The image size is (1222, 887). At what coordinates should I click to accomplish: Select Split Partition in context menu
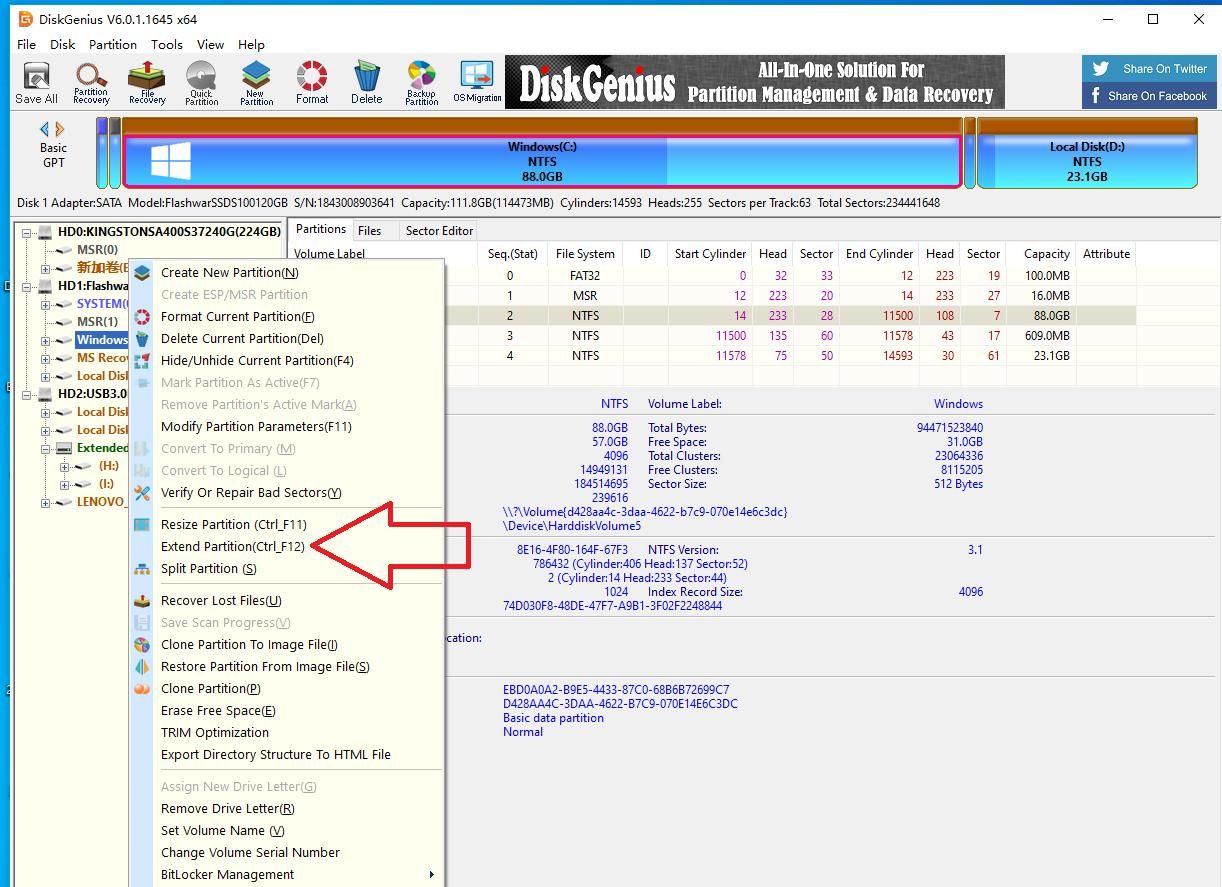click(208, 569)
